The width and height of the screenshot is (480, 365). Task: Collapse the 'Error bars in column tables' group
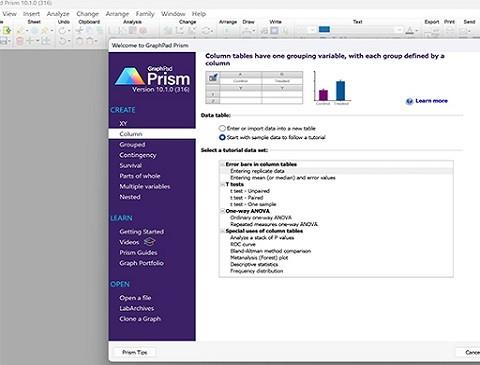pyautogui.click(x=222, y=164)
